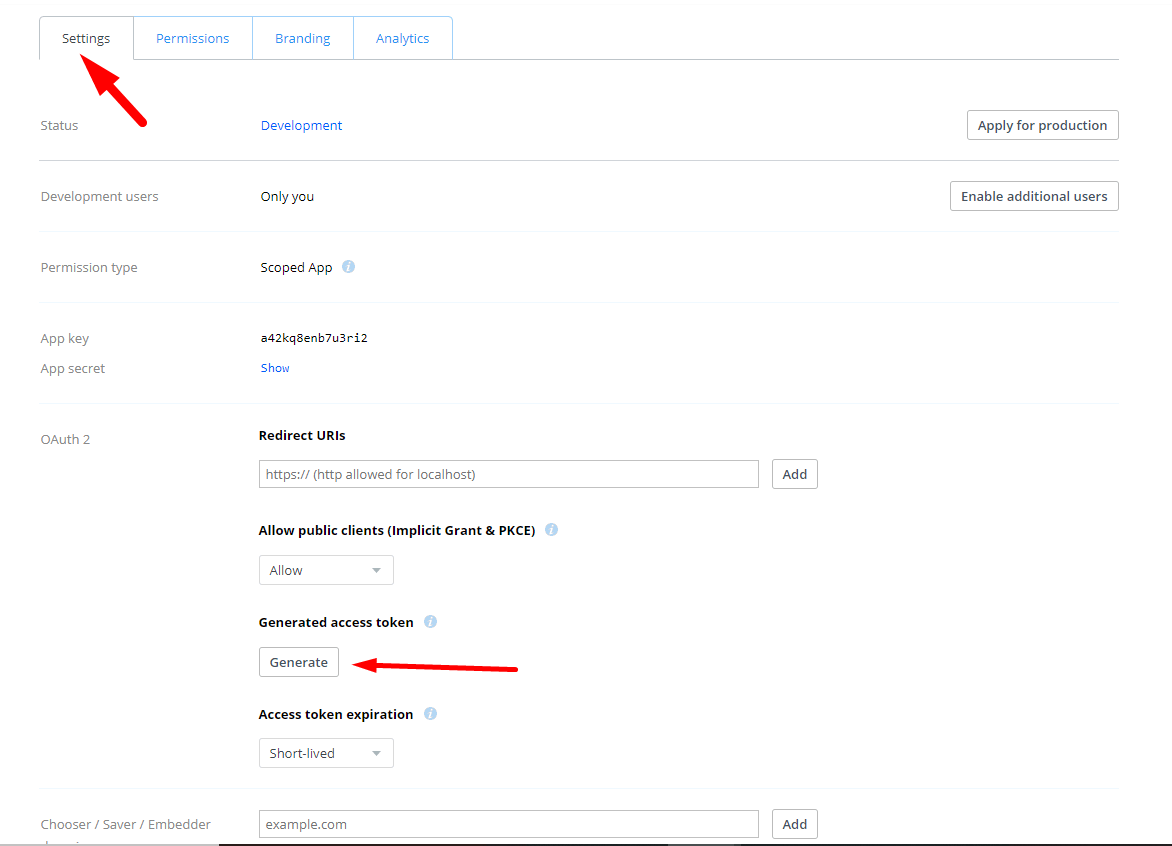The width and height of the screenshot is (1172, 846).
Task: Add the Chooser domain example.com
Action: [x=794, y=823]
